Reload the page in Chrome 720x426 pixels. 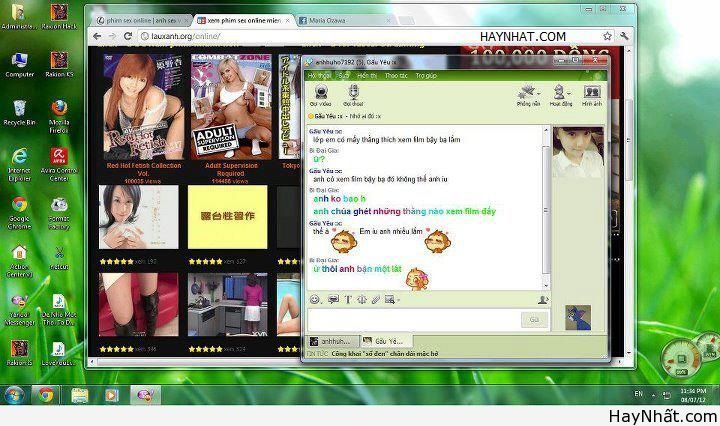tap(128, 36)
